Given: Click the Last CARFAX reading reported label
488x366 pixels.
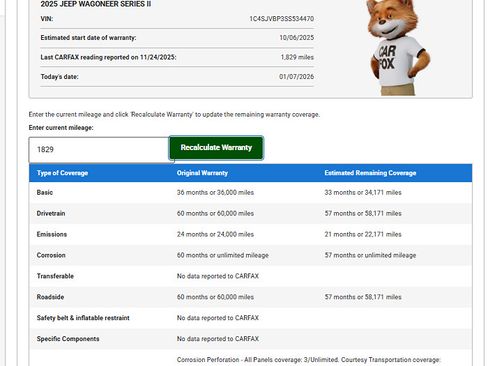Looking at the screenshot, I should (x=108, y=57).
